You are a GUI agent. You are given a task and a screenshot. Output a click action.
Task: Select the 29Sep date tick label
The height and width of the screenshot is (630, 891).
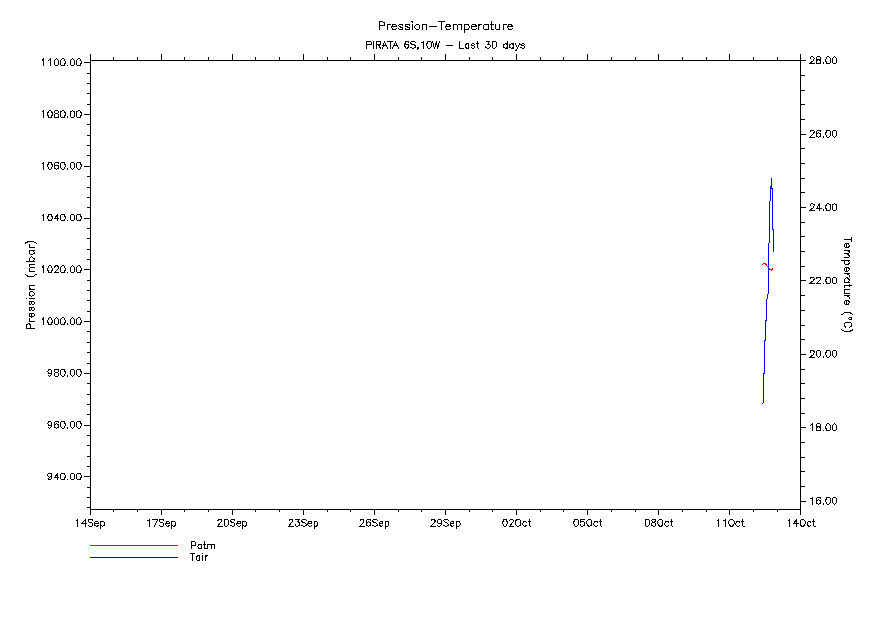(445, 523)
